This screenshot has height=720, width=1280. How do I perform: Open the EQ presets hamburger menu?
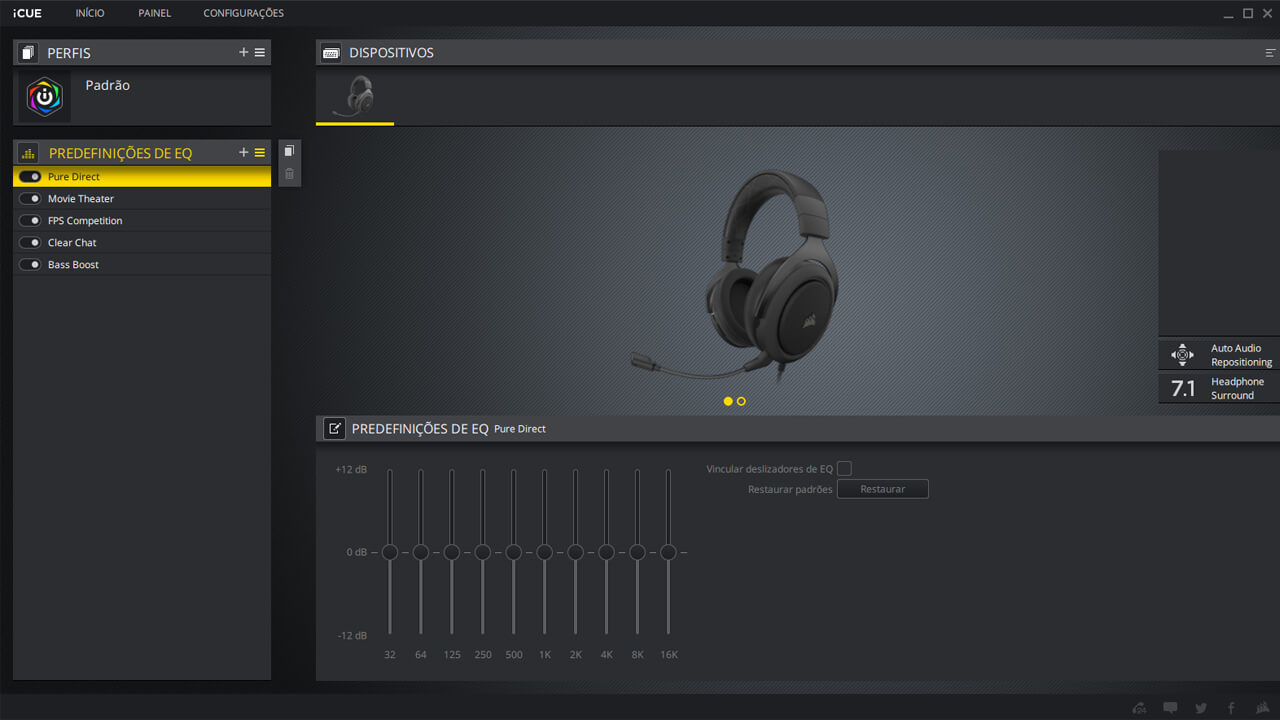pos(260,152)
